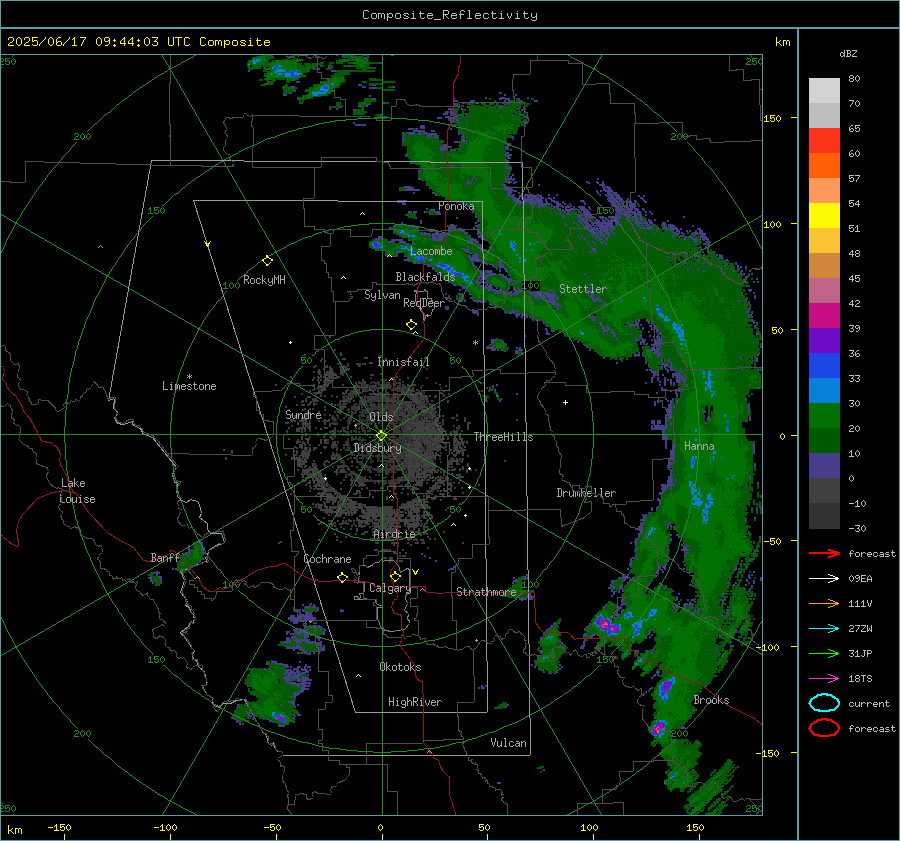The image size is (900, 841).
Task: Click the Brooks city label
Action: click(x=711, y=700)
